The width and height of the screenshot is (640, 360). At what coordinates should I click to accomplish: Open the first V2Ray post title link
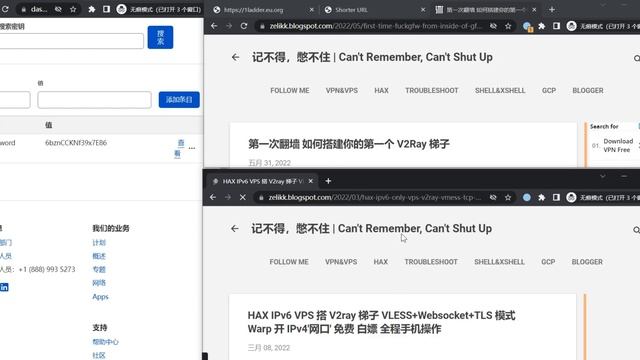point(349,144)
